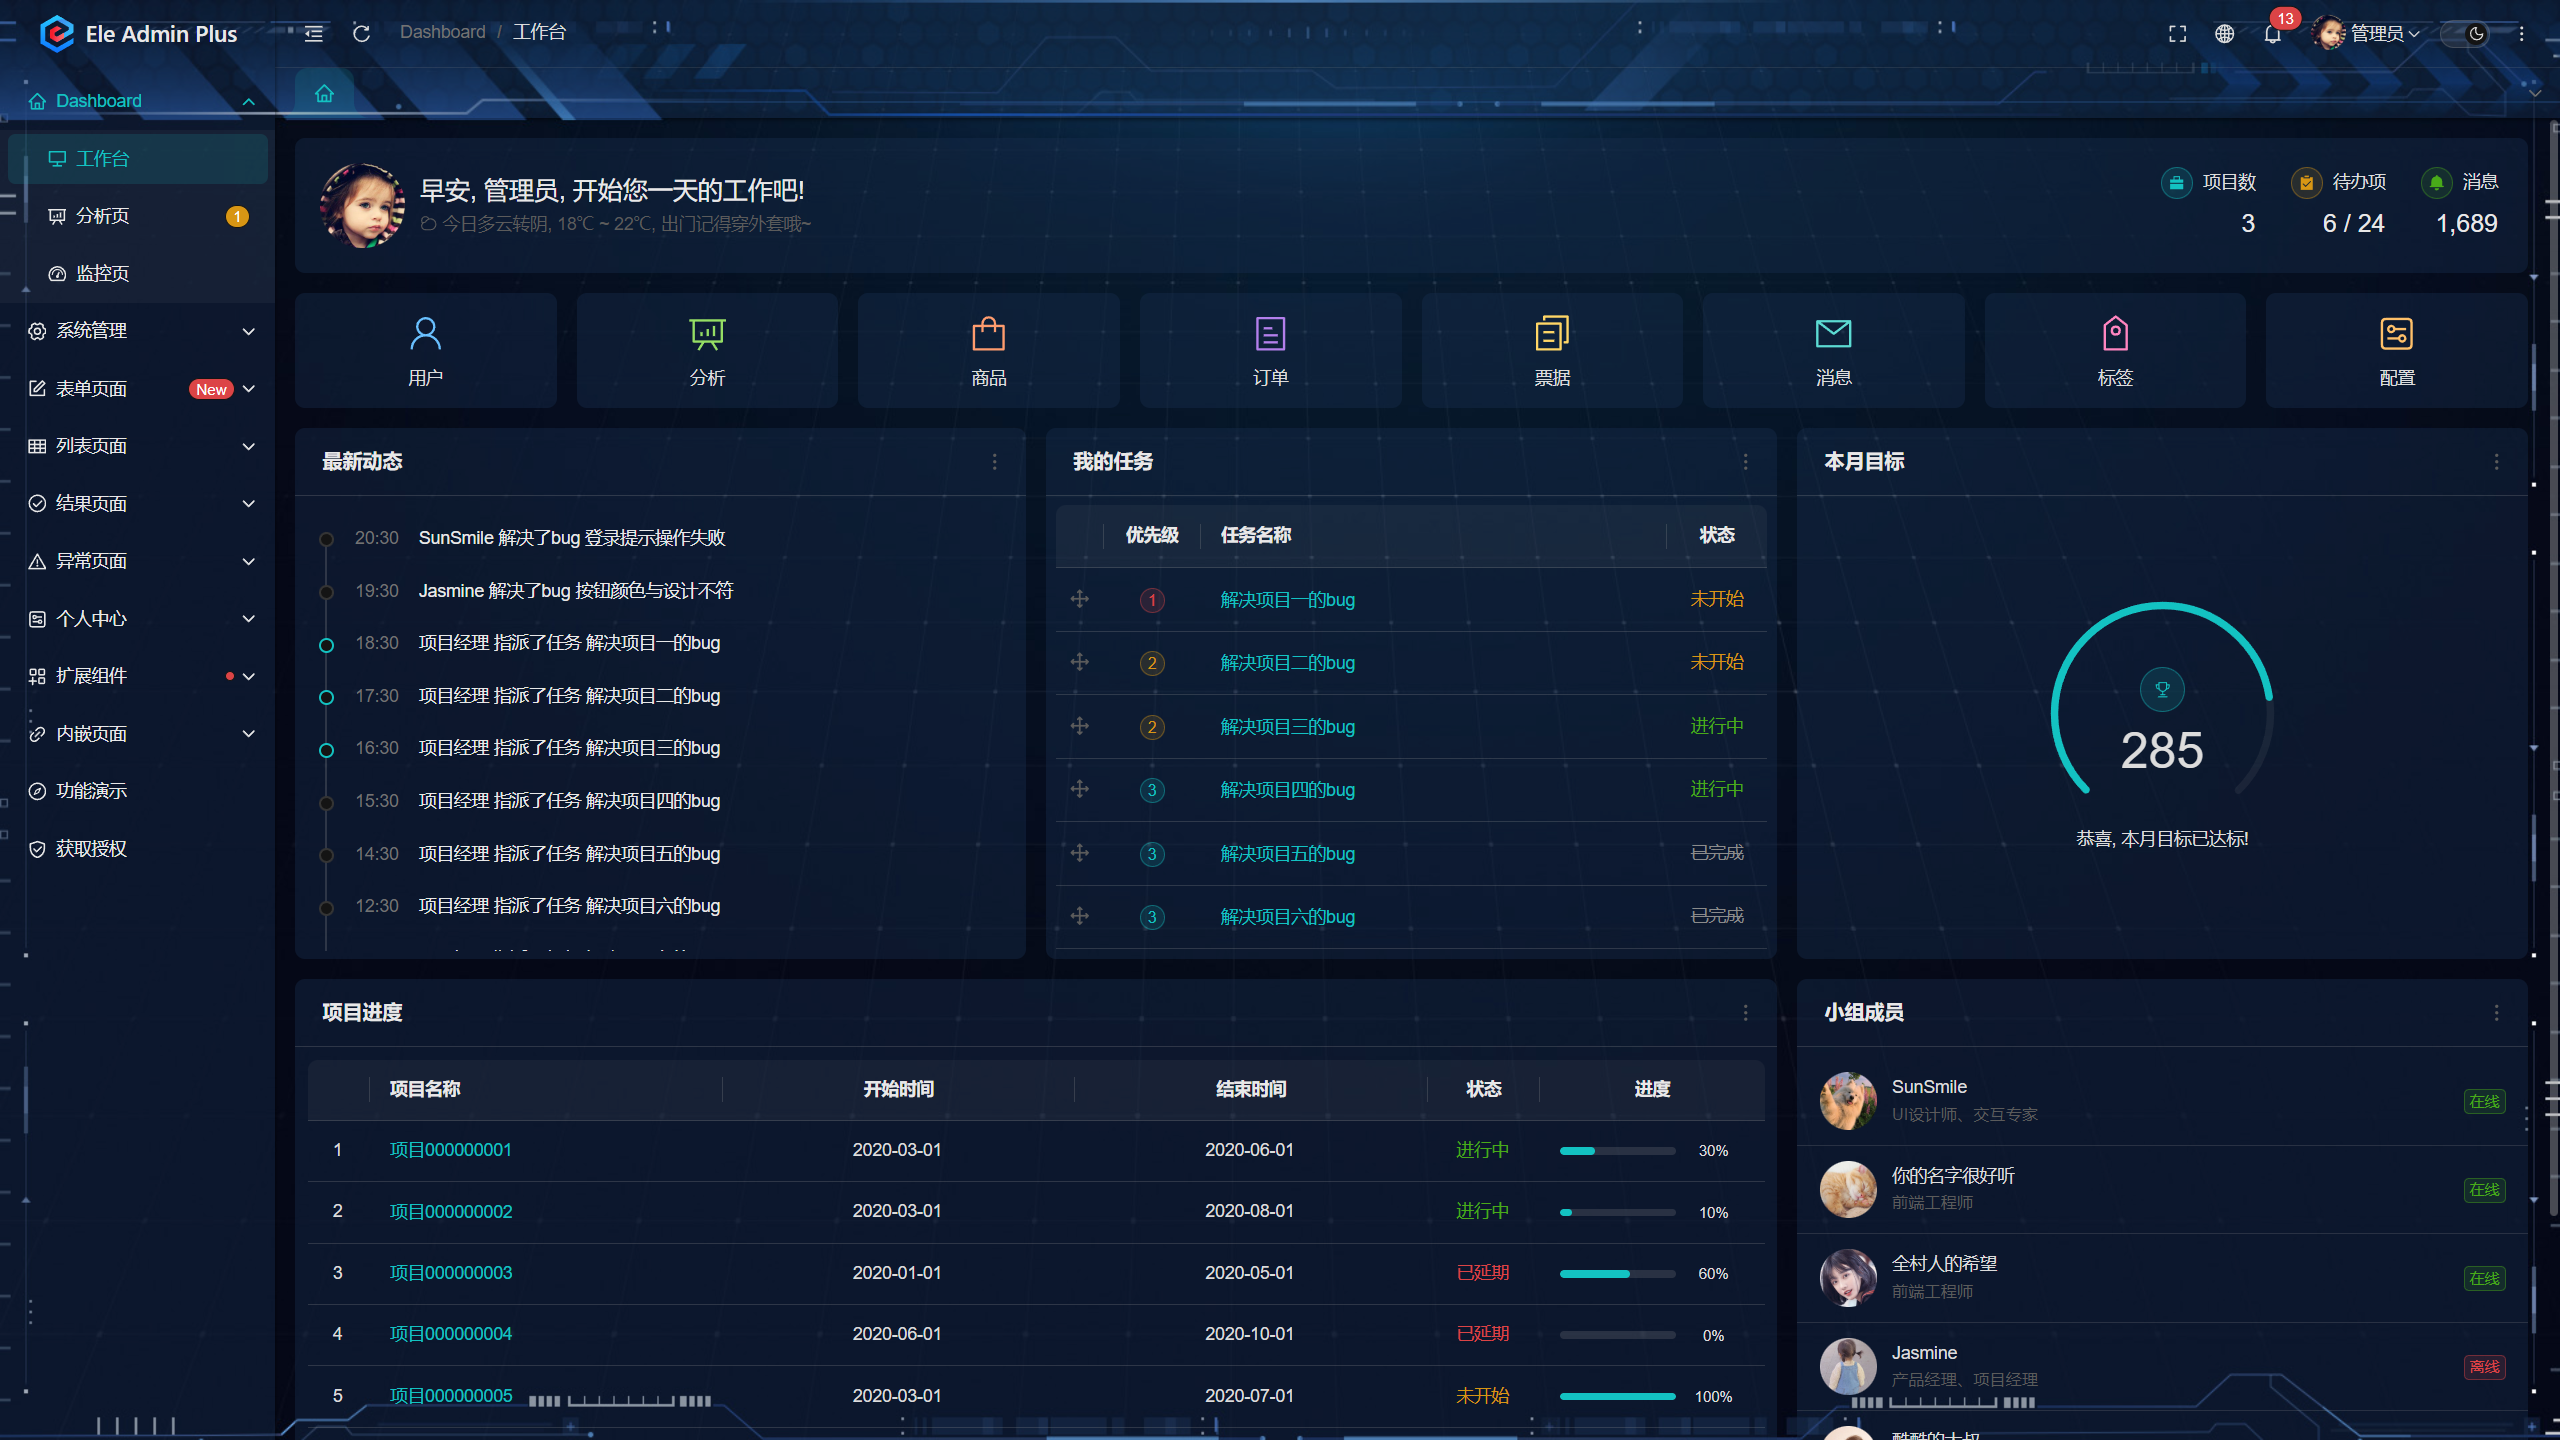The height and width of the screenshot is (1440, 2560).
Task: Select the home tab icon
Action: 324,94
